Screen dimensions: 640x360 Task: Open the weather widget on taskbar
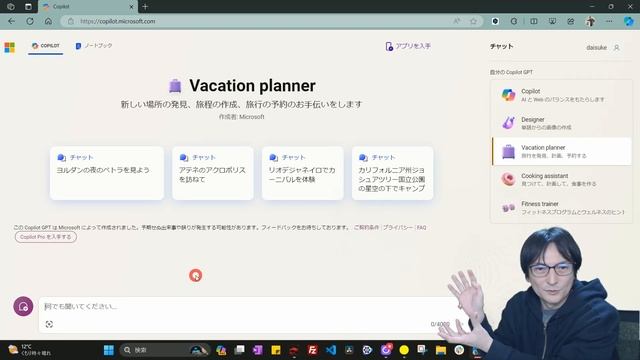[x=29, y=350]
